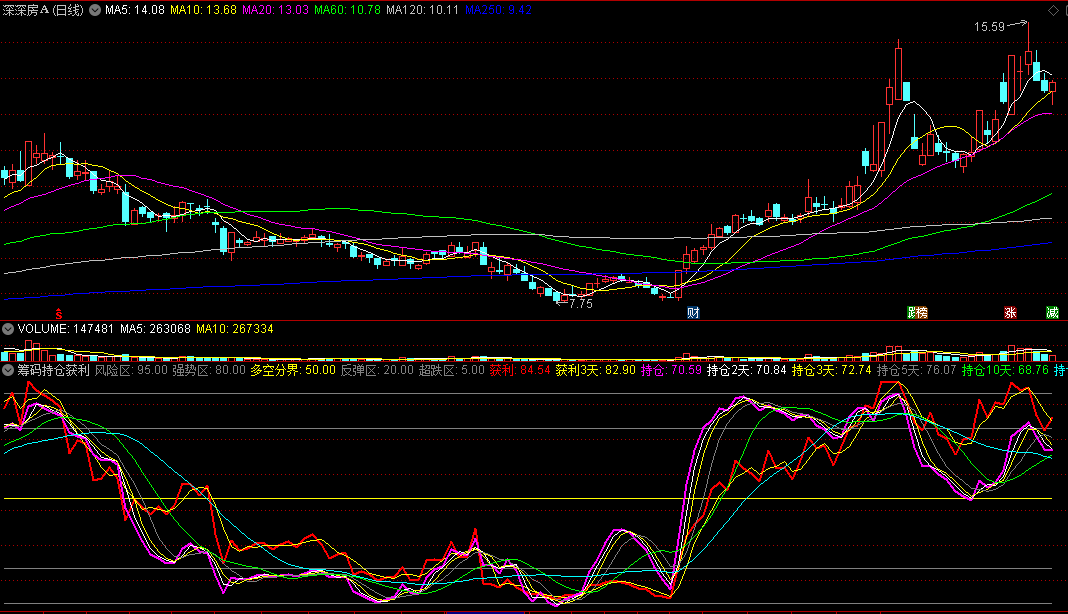Click the 持仓5天: 76.07 label

click(917, 370)
